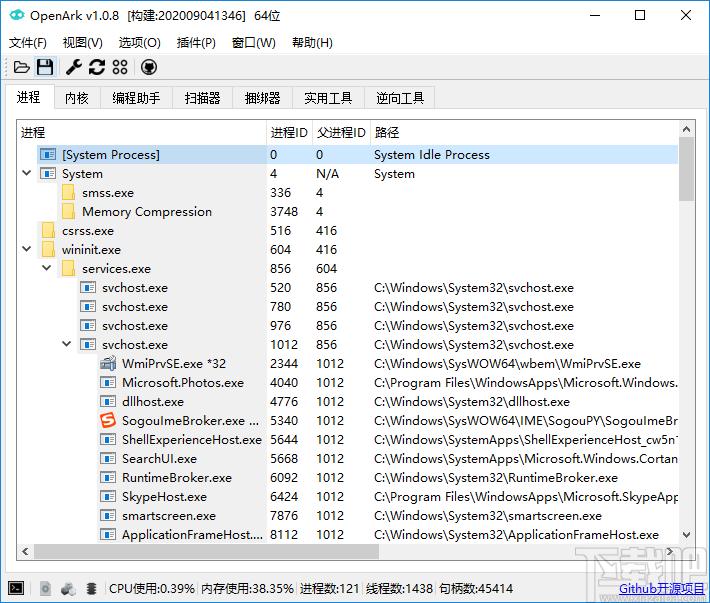Click the vertical scrollbar down arrow
Screen dimensions: 710x603
click(686, 535)
